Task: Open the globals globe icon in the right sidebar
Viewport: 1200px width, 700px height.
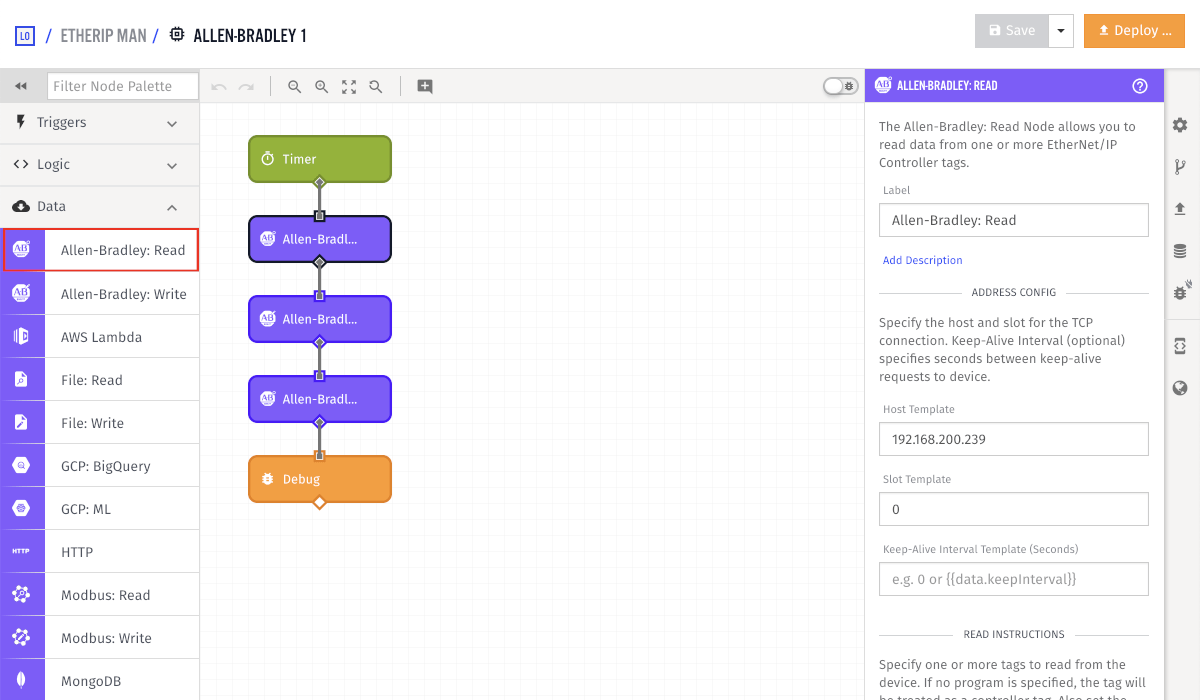Action: [1180, 388]
